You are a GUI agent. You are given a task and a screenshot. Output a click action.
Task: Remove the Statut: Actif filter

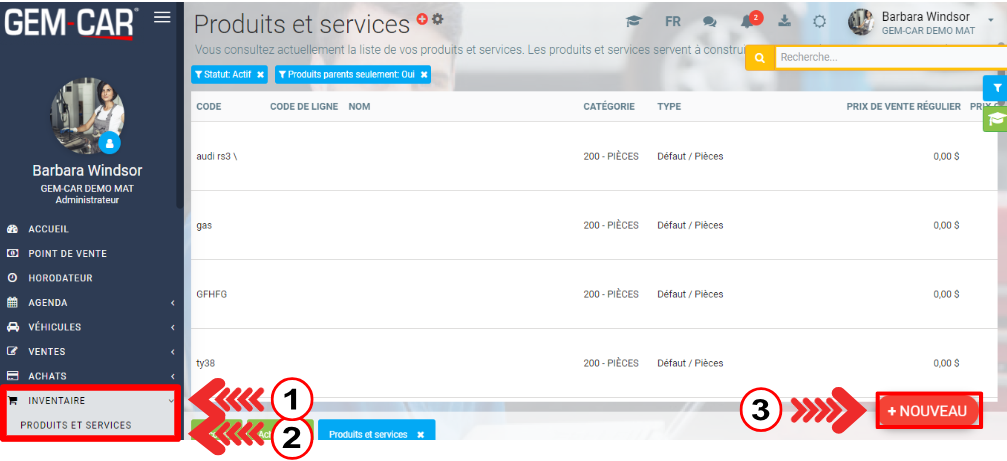(261, 74)
